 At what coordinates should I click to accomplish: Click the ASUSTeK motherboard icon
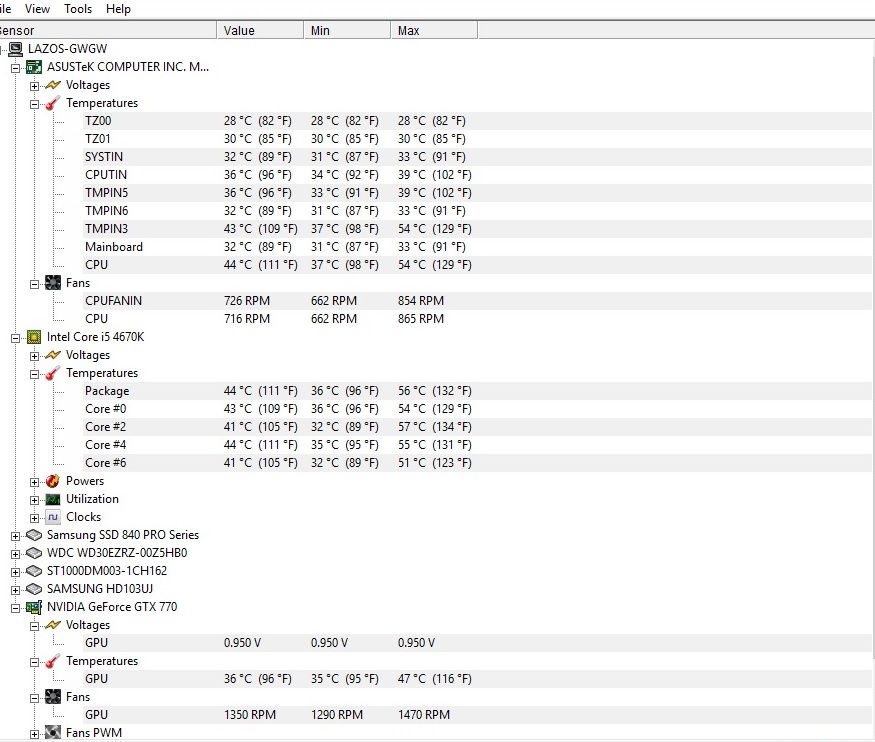tap(34, 67)
